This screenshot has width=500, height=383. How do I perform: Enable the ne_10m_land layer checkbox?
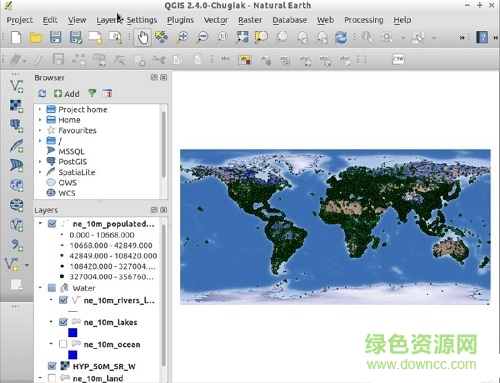pyautogui.click(x=52, y=378)
